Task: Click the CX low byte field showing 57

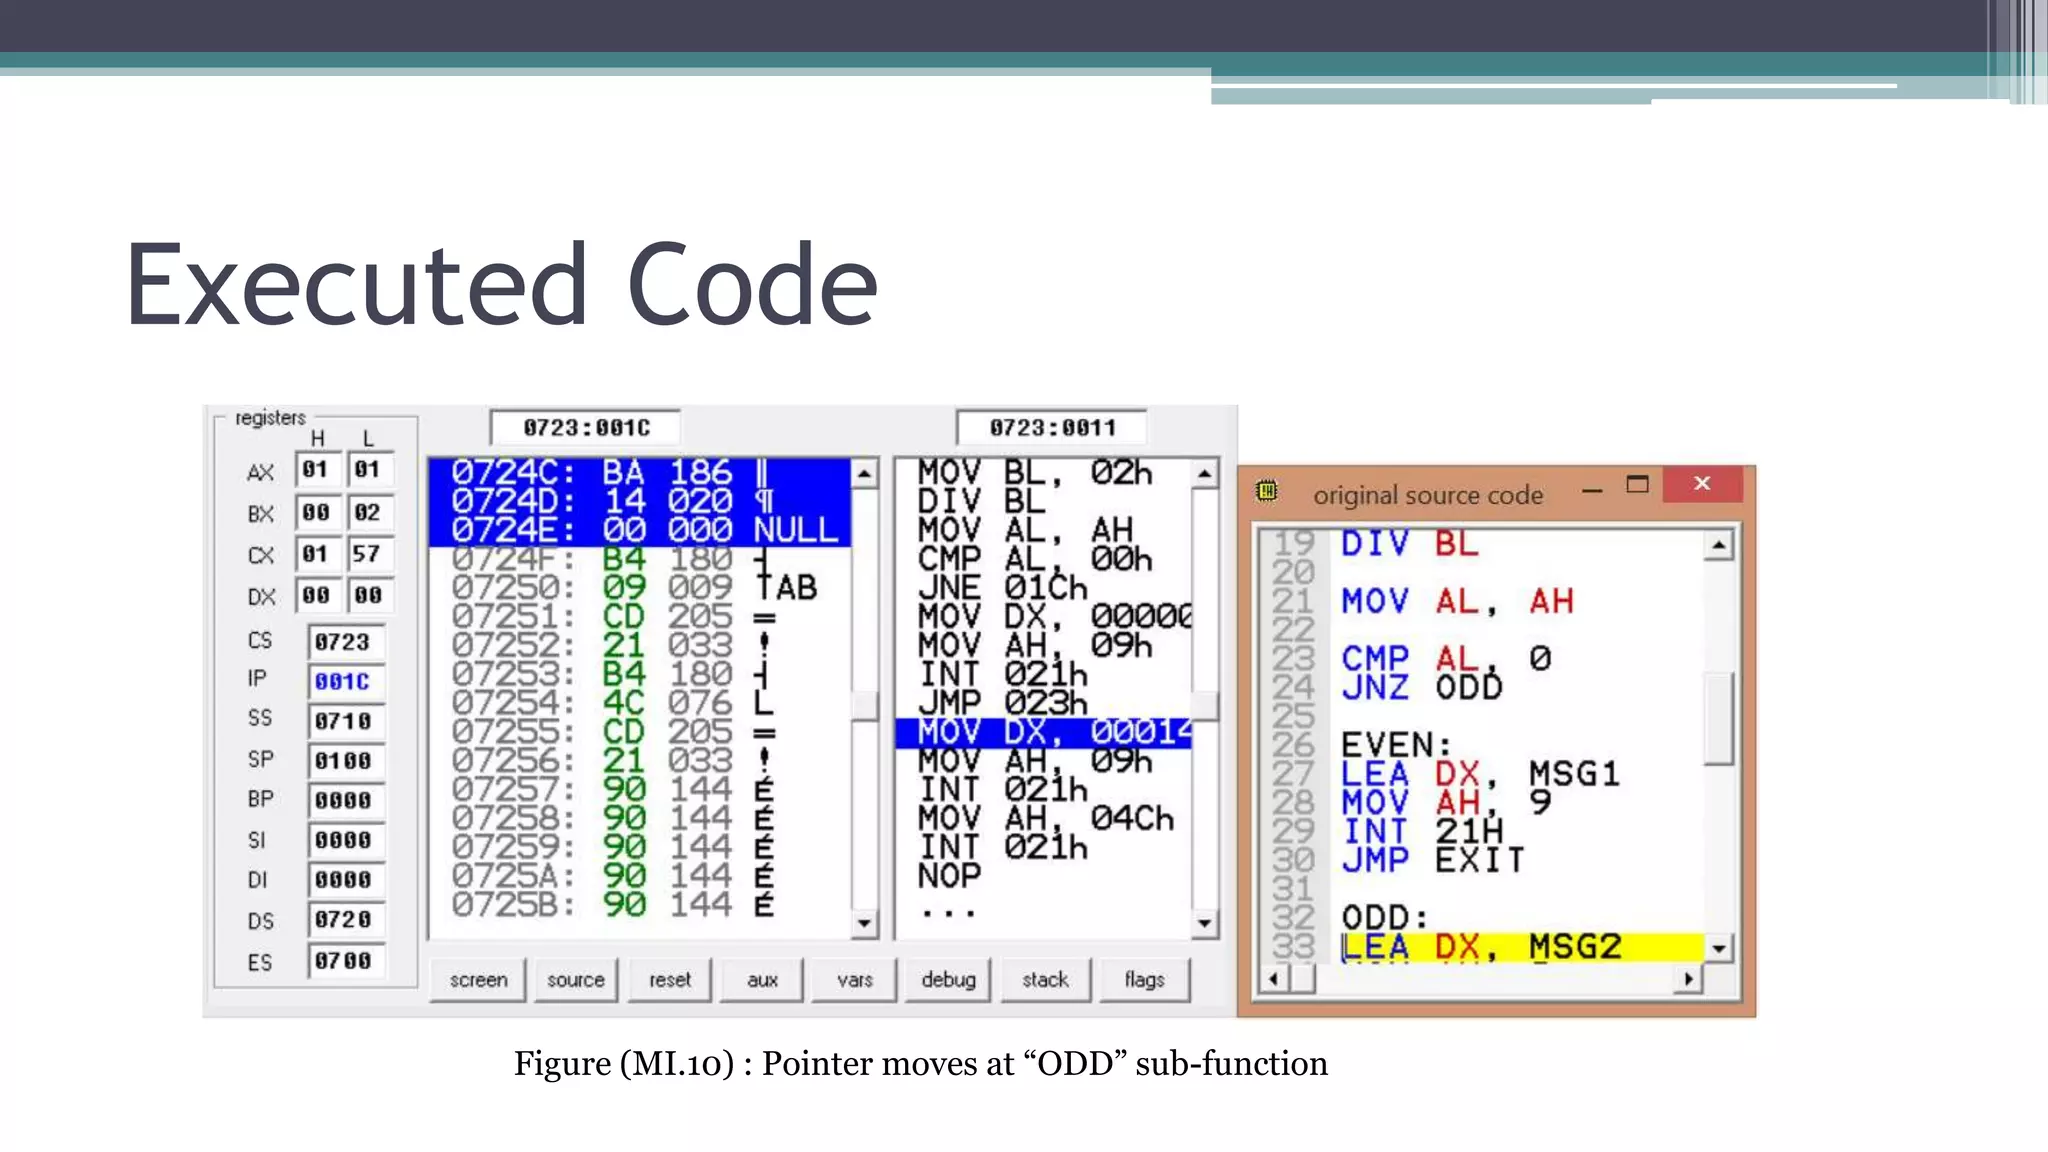Action: point(369,554)
